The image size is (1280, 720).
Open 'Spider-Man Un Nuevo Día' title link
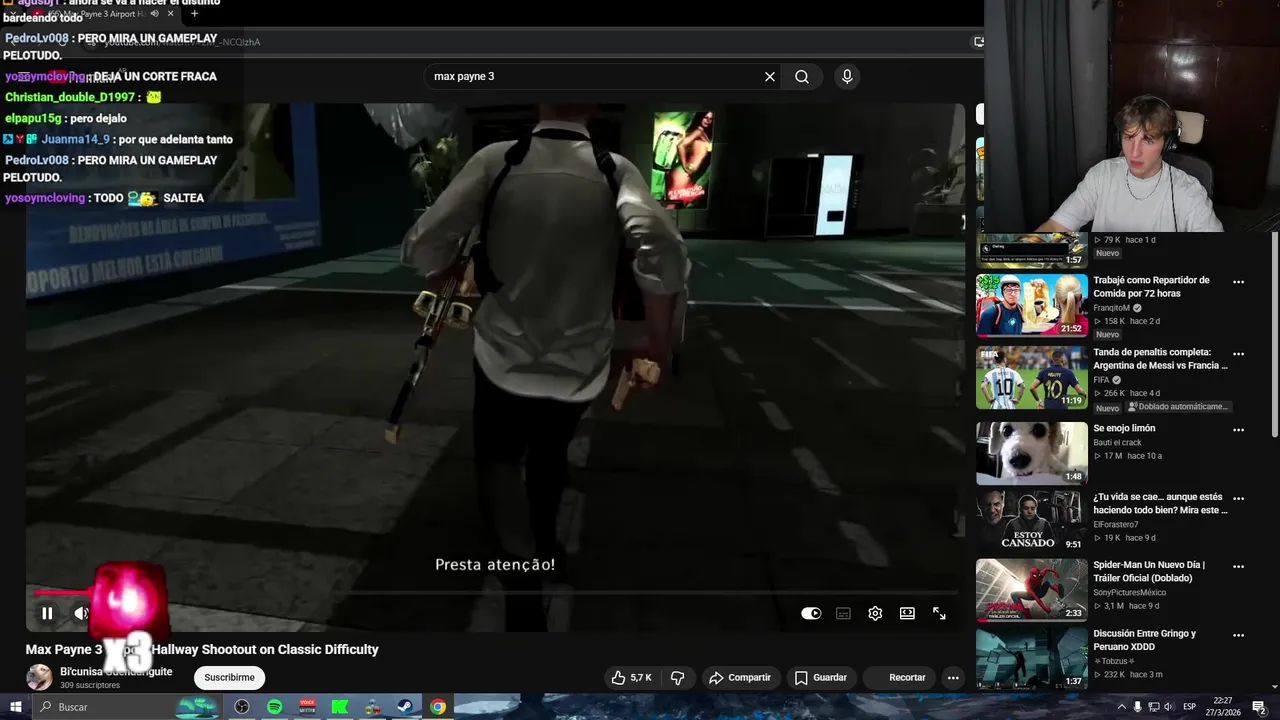[1149, 571]
